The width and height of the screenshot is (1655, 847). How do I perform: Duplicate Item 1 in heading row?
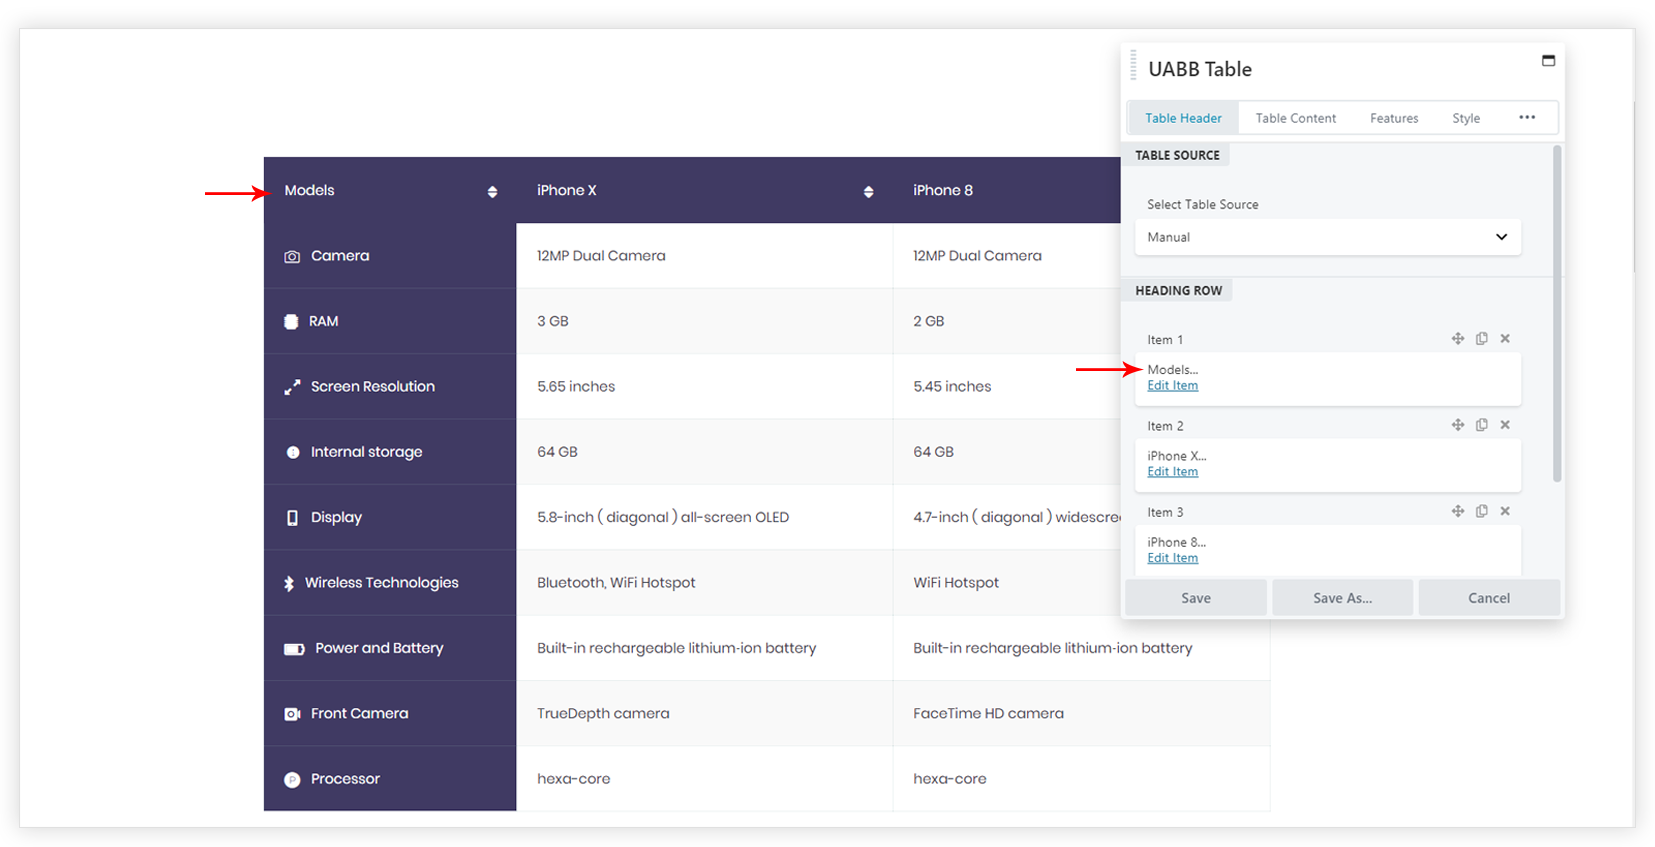click(1481, 339)
